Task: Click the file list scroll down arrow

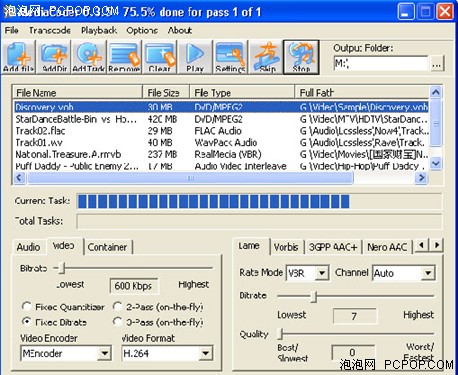Action: pos(436,163)
